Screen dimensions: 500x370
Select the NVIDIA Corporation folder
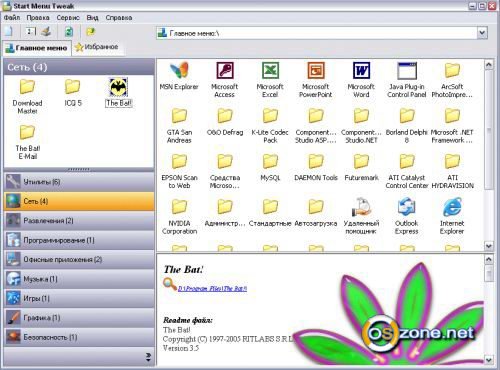point(179,207)
